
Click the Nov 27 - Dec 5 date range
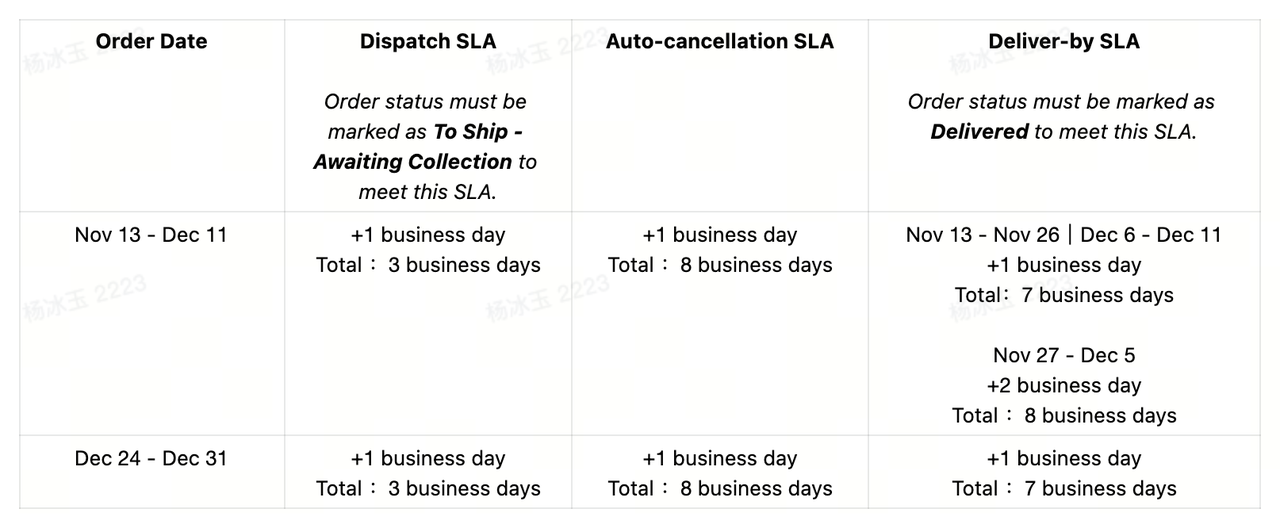tap(1064, 355)
